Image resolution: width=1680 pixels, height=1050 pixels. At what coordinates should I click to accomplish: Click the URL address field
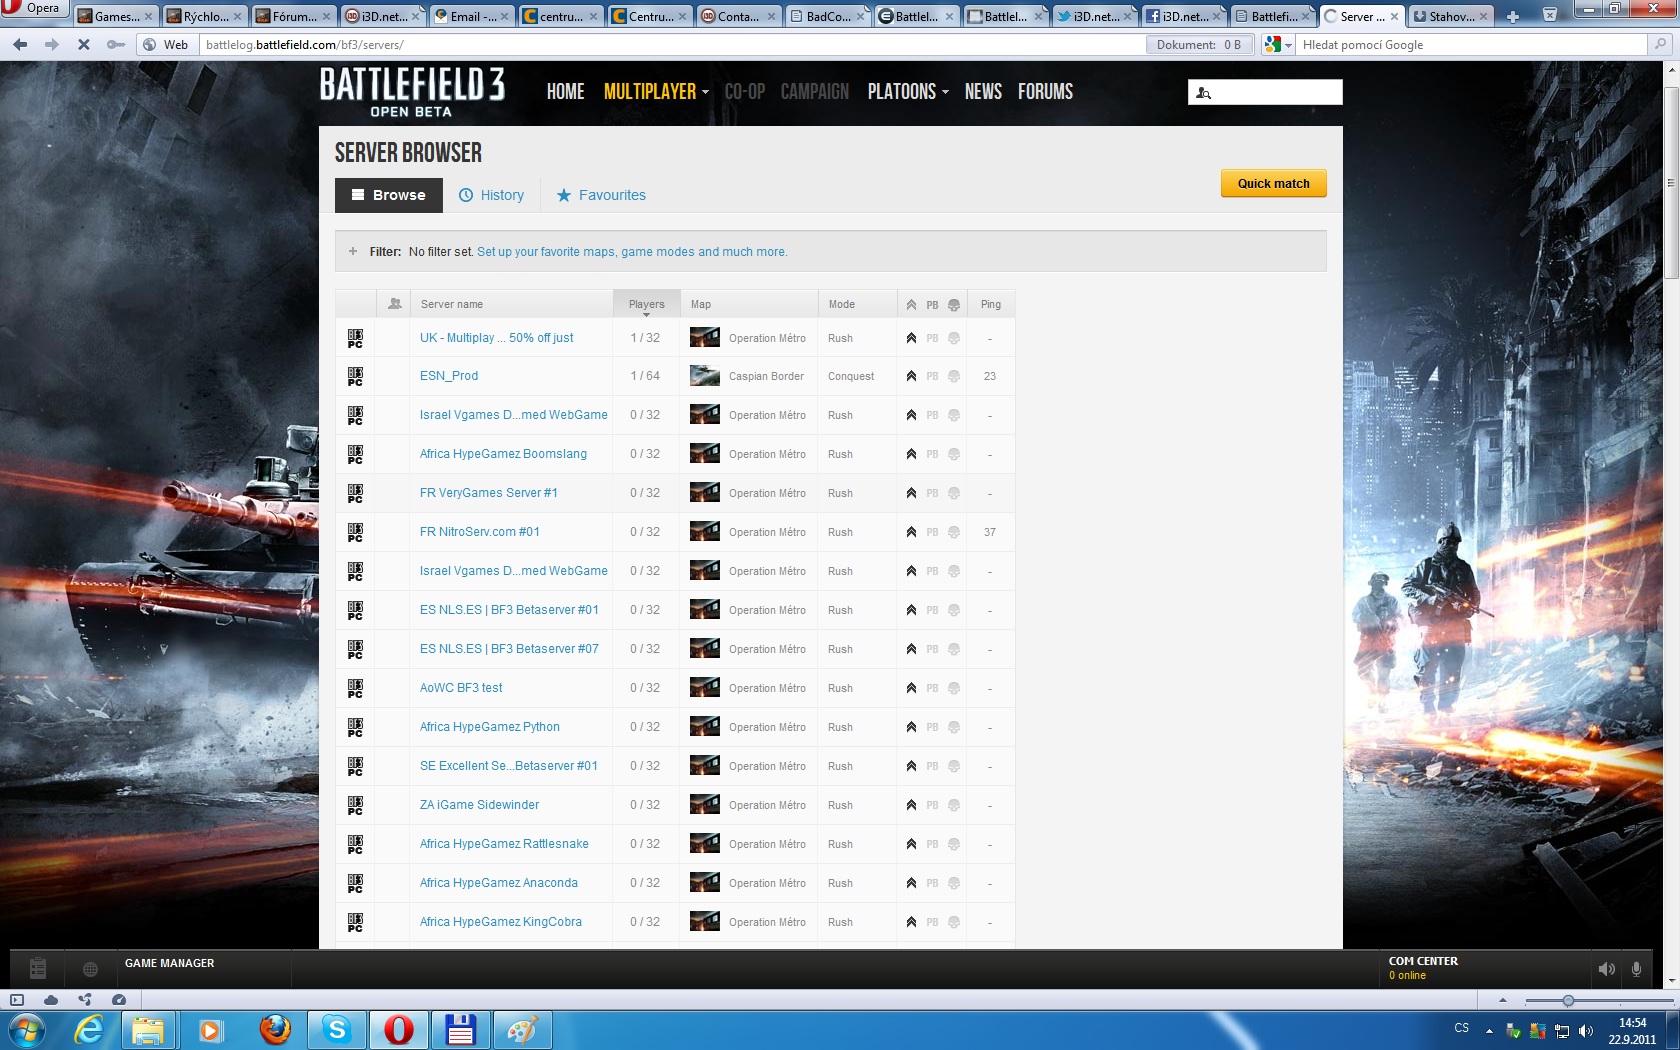click(x=673, y=45)
